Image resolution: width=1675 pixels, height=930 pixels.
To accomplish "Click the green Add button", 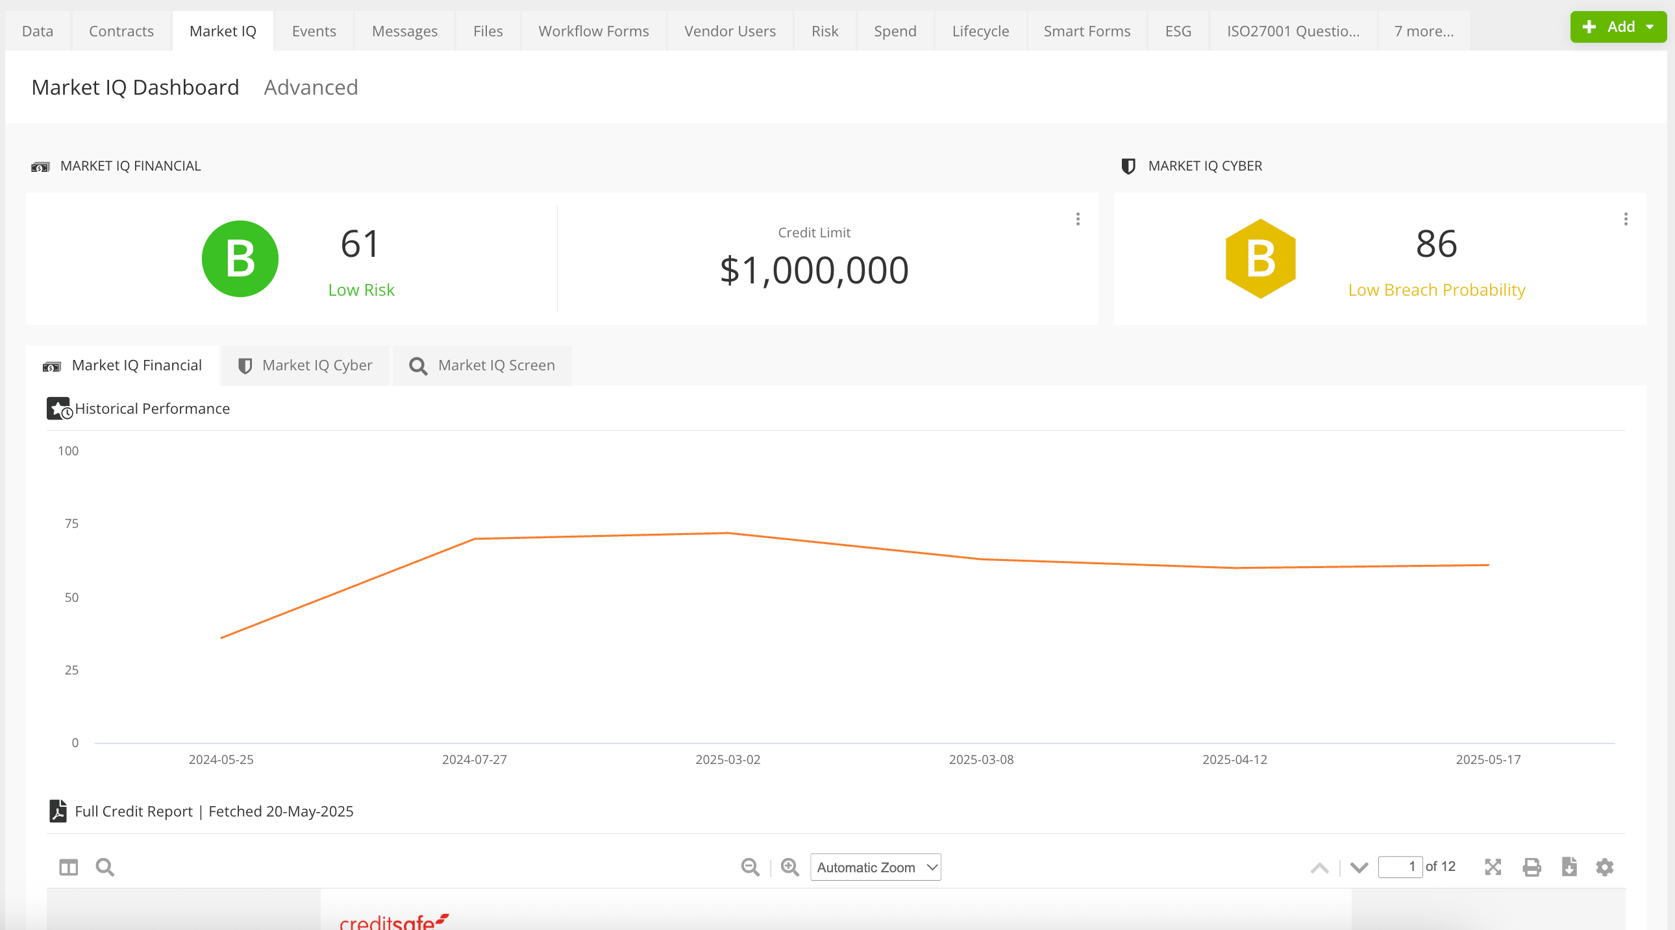I will click(x=1617, y=26).
